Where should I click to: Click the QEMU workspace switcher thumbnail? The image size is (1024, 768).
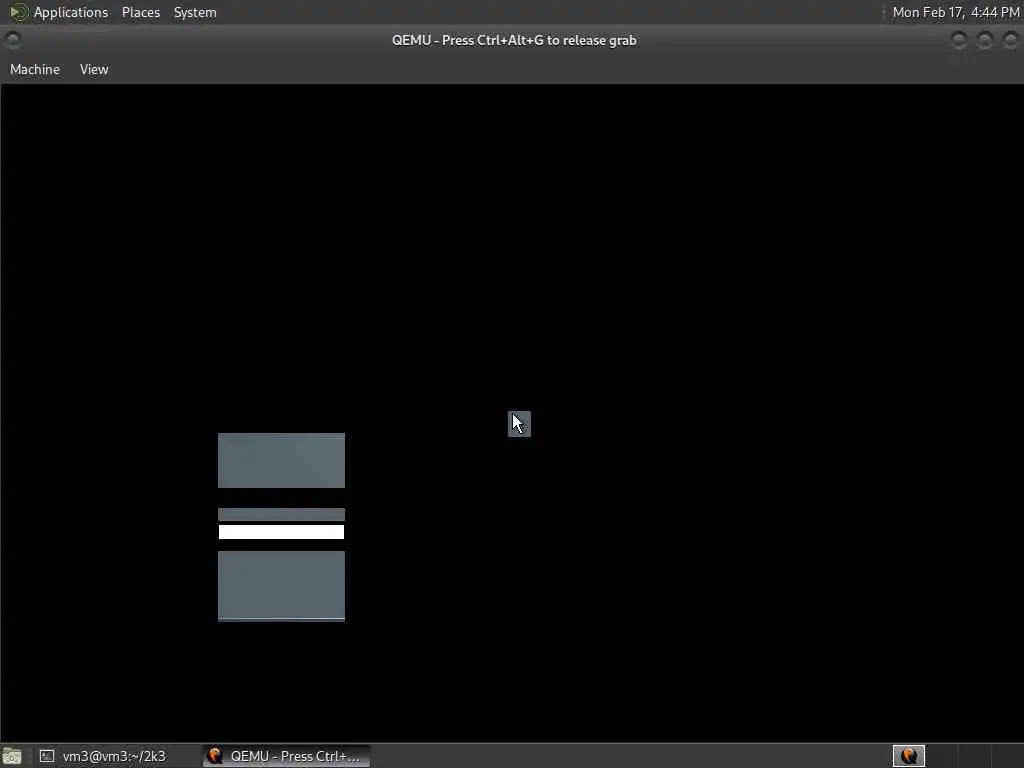908,756
